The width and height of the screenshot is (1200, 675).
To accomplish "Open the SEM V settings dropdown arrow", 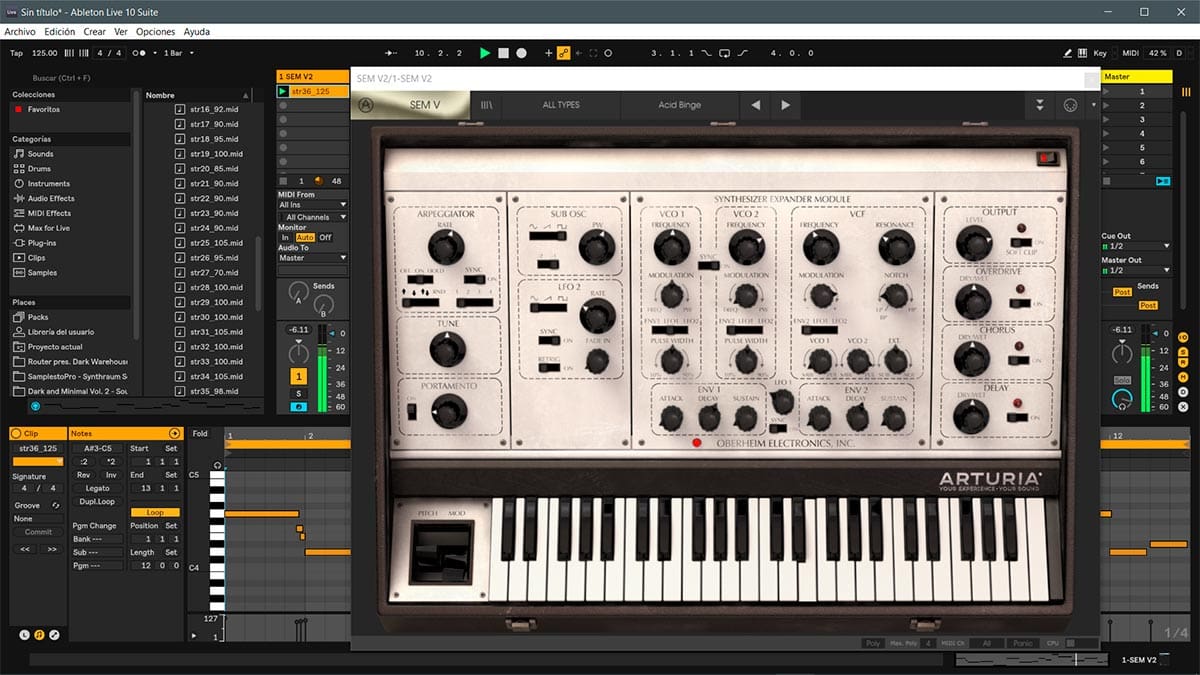I will 1093,105.
